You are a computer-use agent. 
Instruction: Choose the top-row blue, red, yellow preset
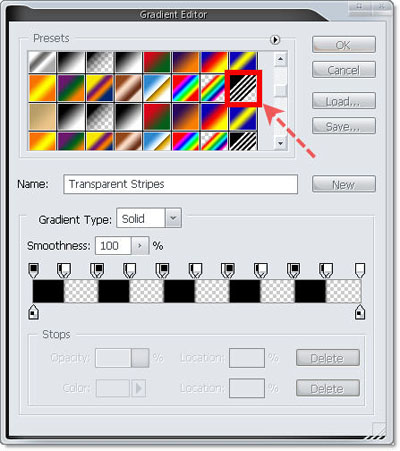(x=214, y=62)
